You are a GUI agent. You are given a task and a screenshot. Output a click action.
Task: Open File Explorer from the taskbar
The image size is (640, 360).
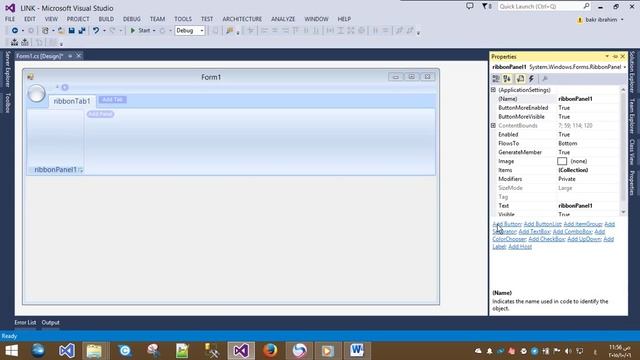pyautogui.click(x=94, y=351)
